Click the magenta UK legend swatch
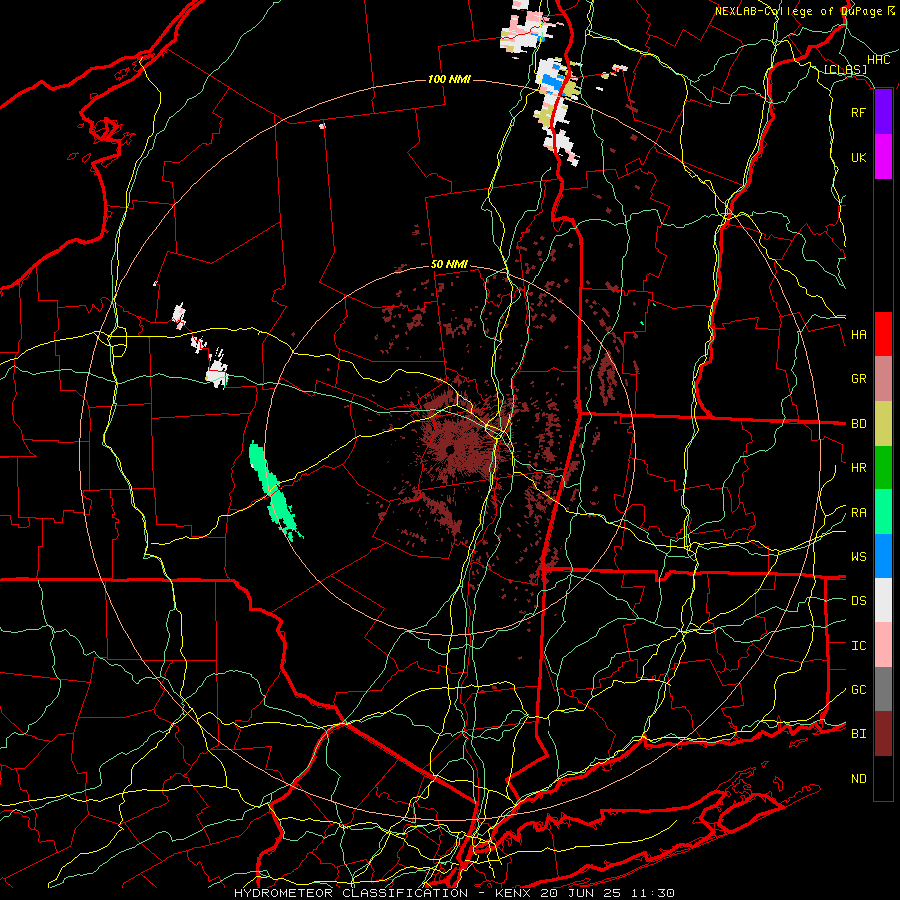This screenshot has width=900, height=900. pos(883,157)
